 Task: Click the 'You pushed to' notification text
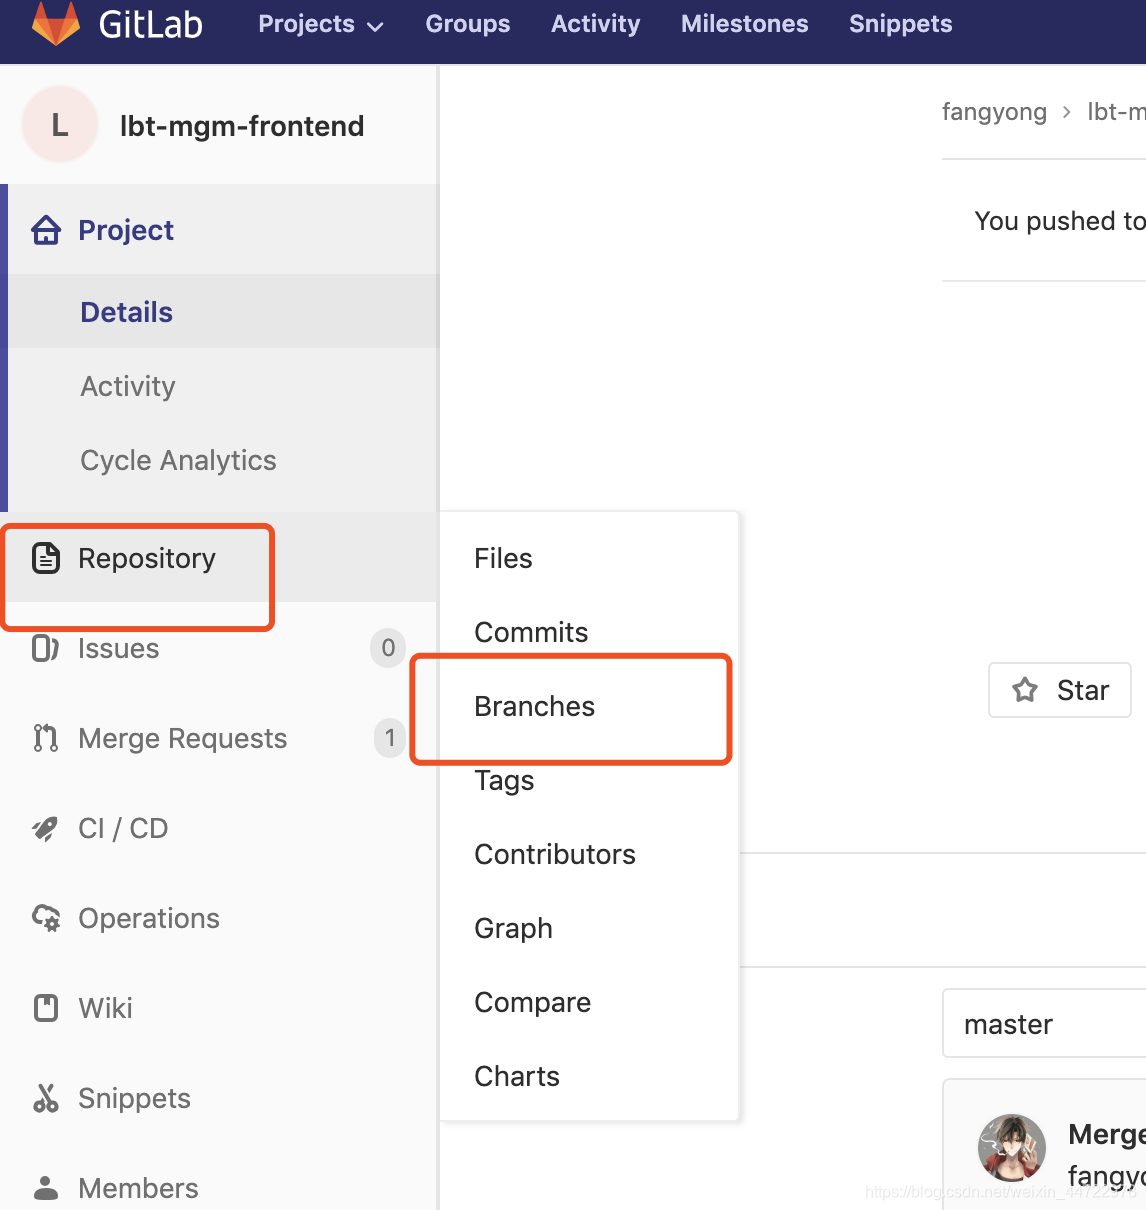(1060, 221)
